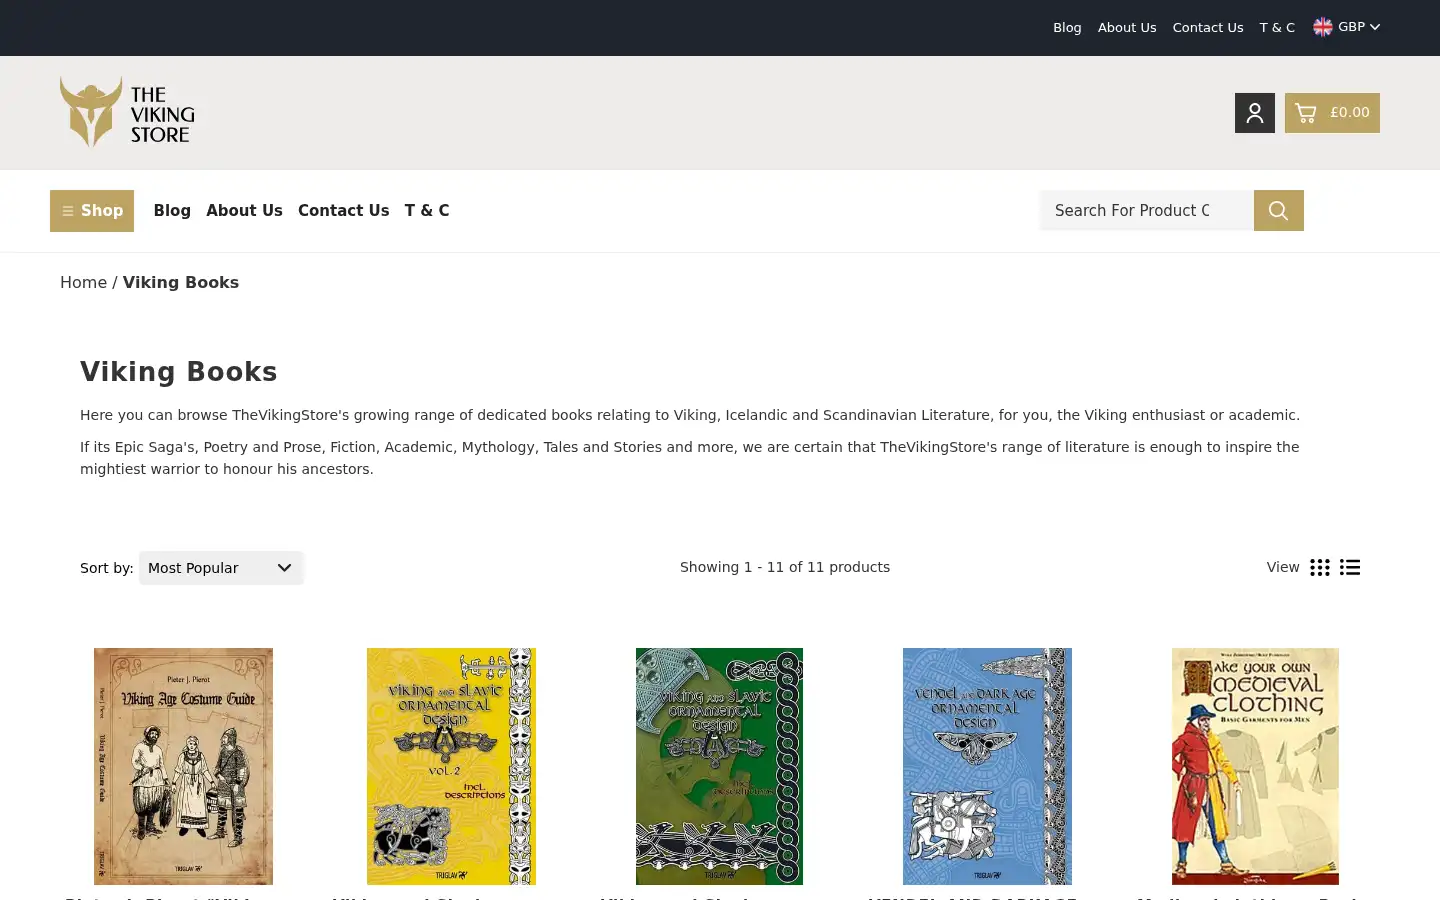Switch to list view
The image size is (1440, 900).
(x=1350, y=568)
